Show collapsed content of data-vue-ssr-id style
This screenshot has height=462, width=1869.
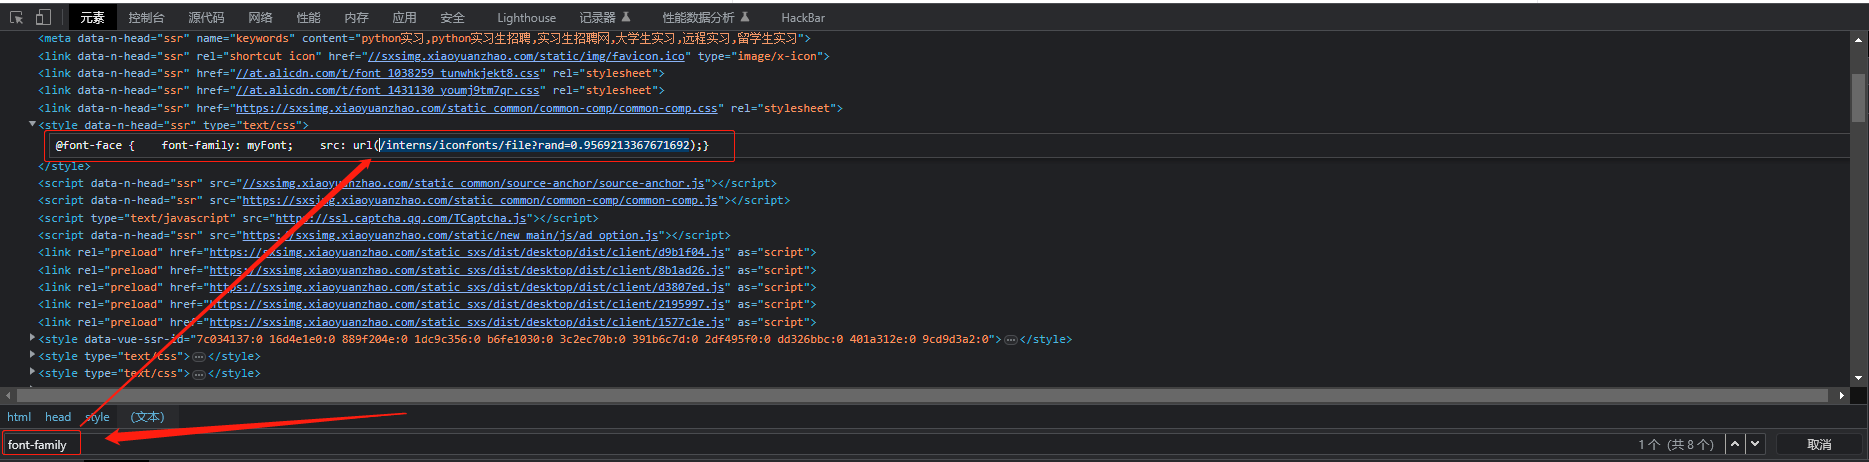pos(1011,340)
